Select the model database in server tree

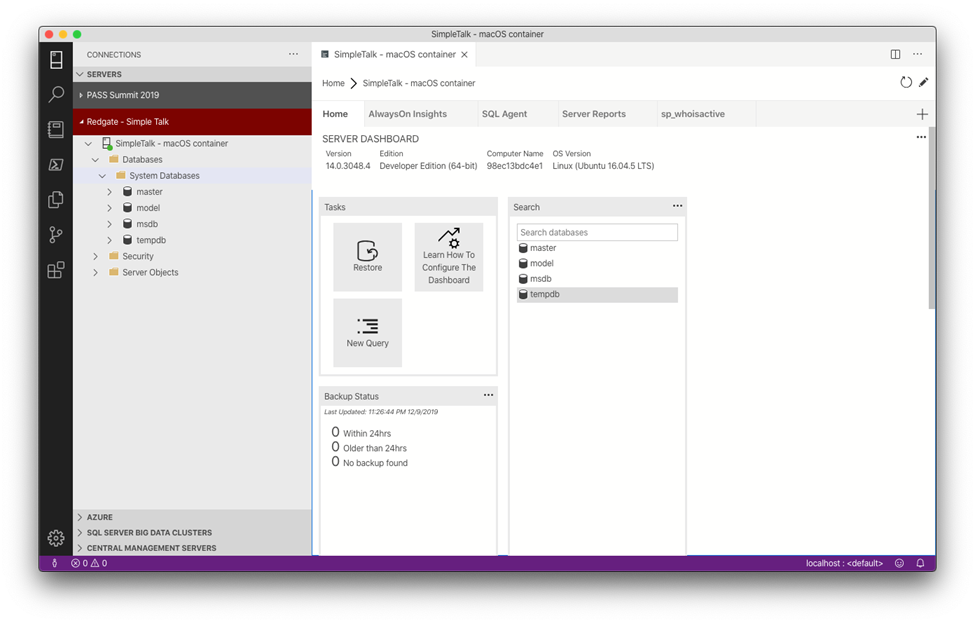148,208
